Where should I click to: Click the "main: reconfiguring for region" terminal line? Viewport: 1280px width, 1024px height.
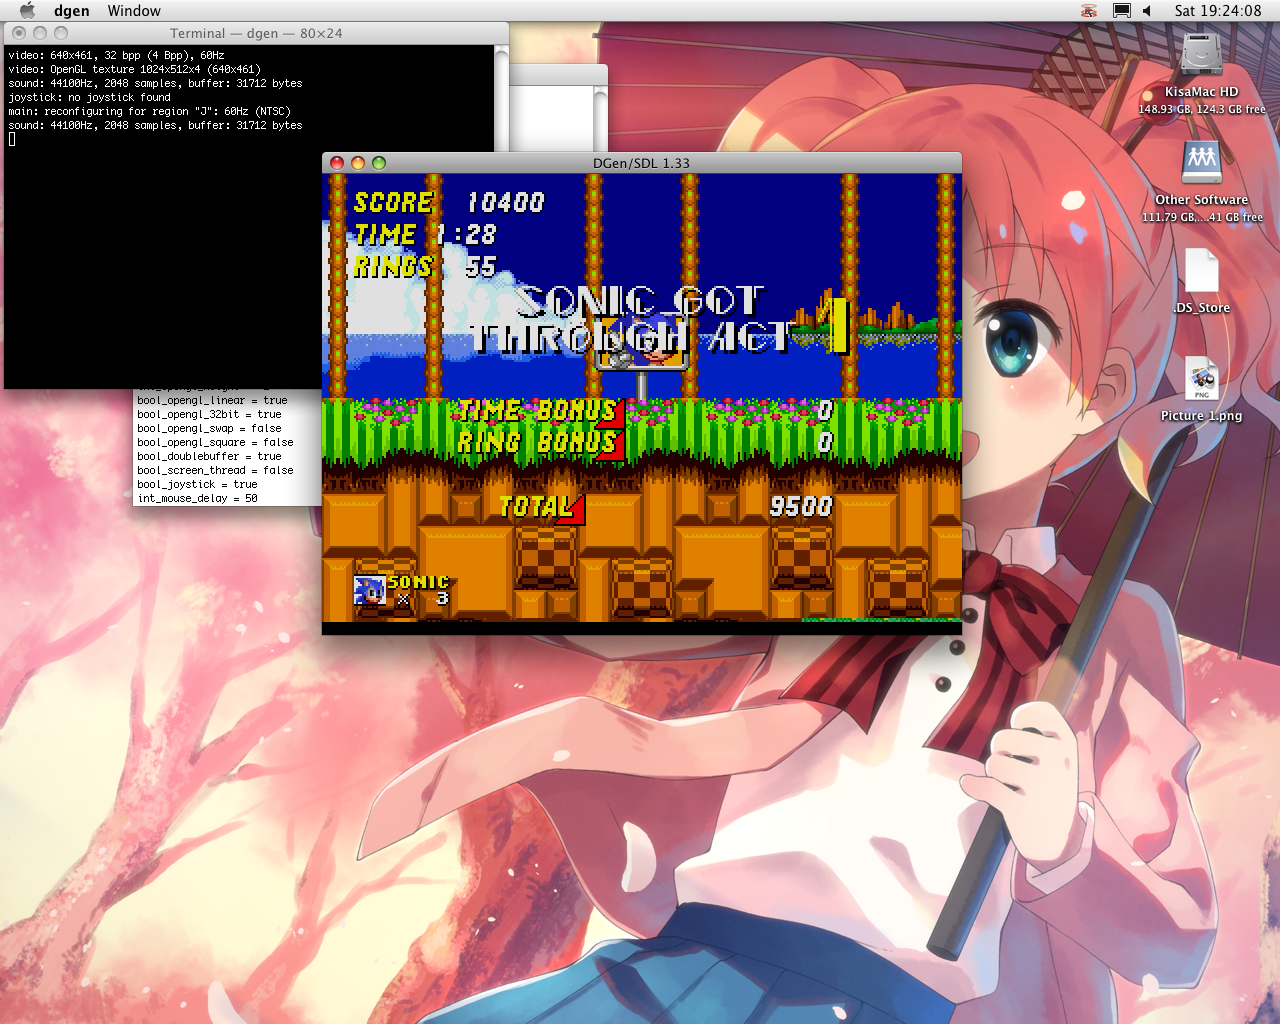(x=150, y=111)
